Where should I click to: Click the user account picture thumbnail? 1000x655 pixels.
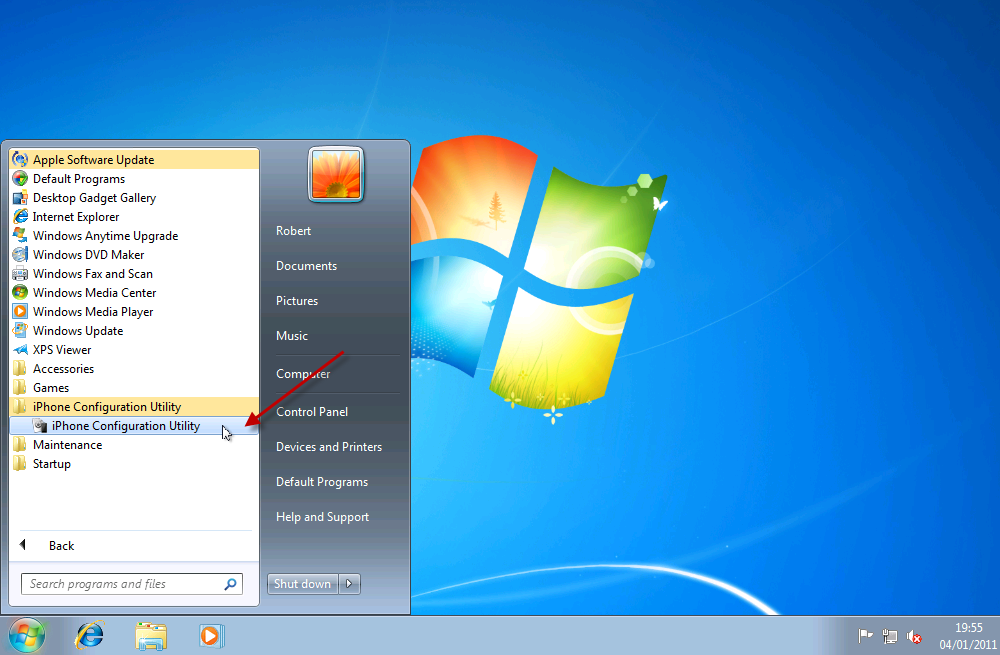336,174
